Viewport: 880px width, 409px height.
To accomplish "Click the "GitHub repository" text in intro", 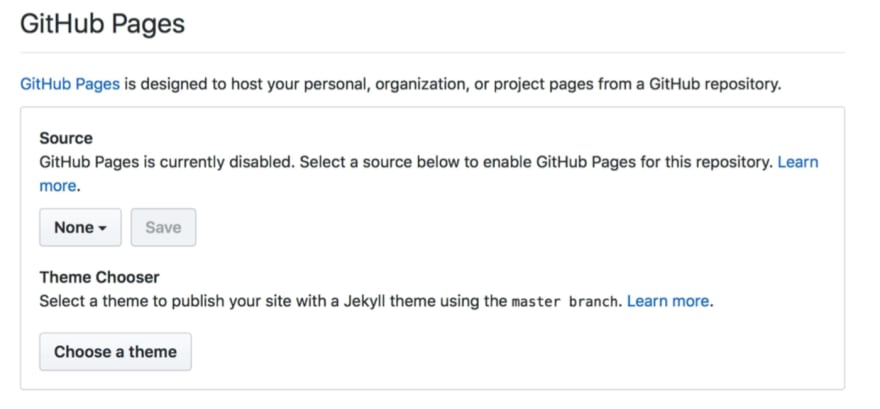I will [714, 85].
